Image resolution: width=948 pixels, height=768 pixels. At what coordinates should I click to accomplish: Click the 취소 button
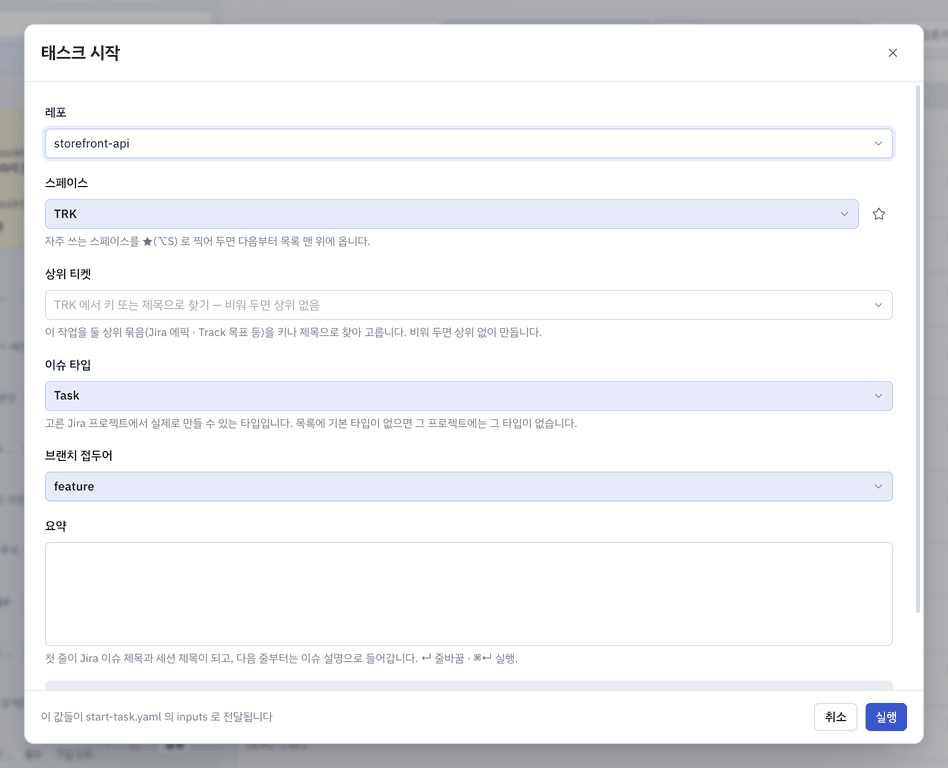tap(835, 717)
